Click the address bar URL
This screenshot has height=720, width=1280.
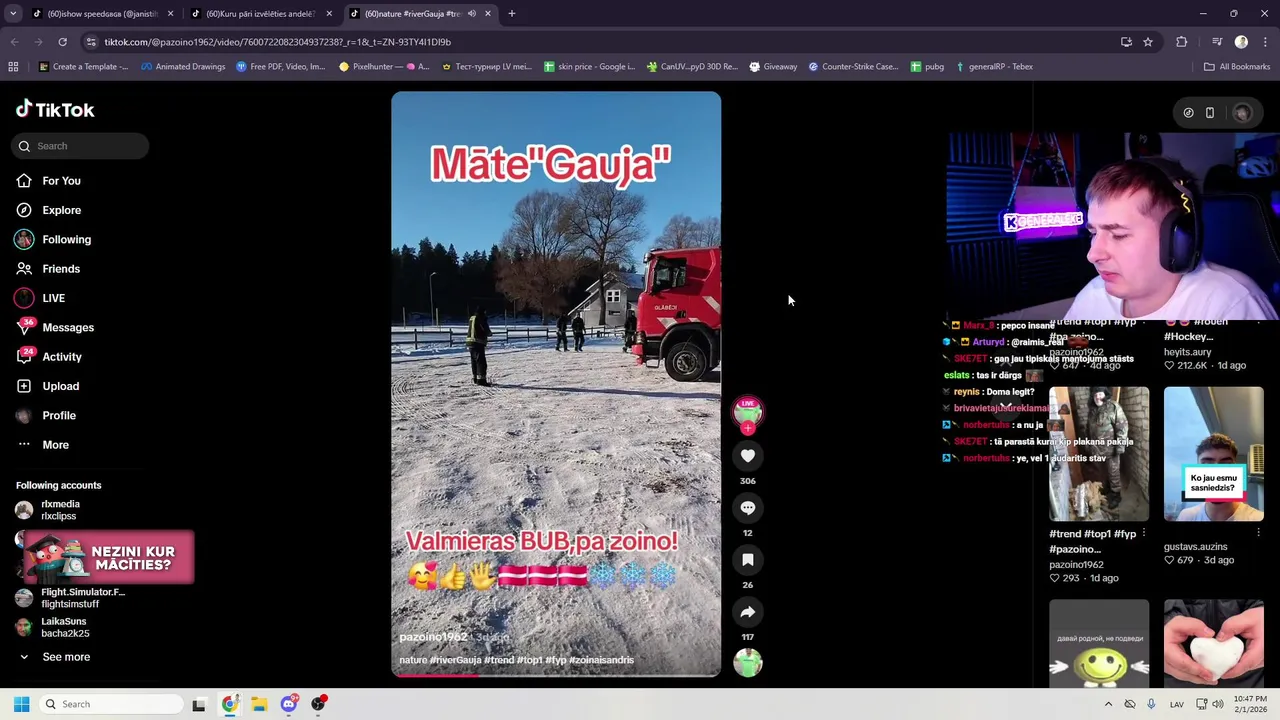278,42
